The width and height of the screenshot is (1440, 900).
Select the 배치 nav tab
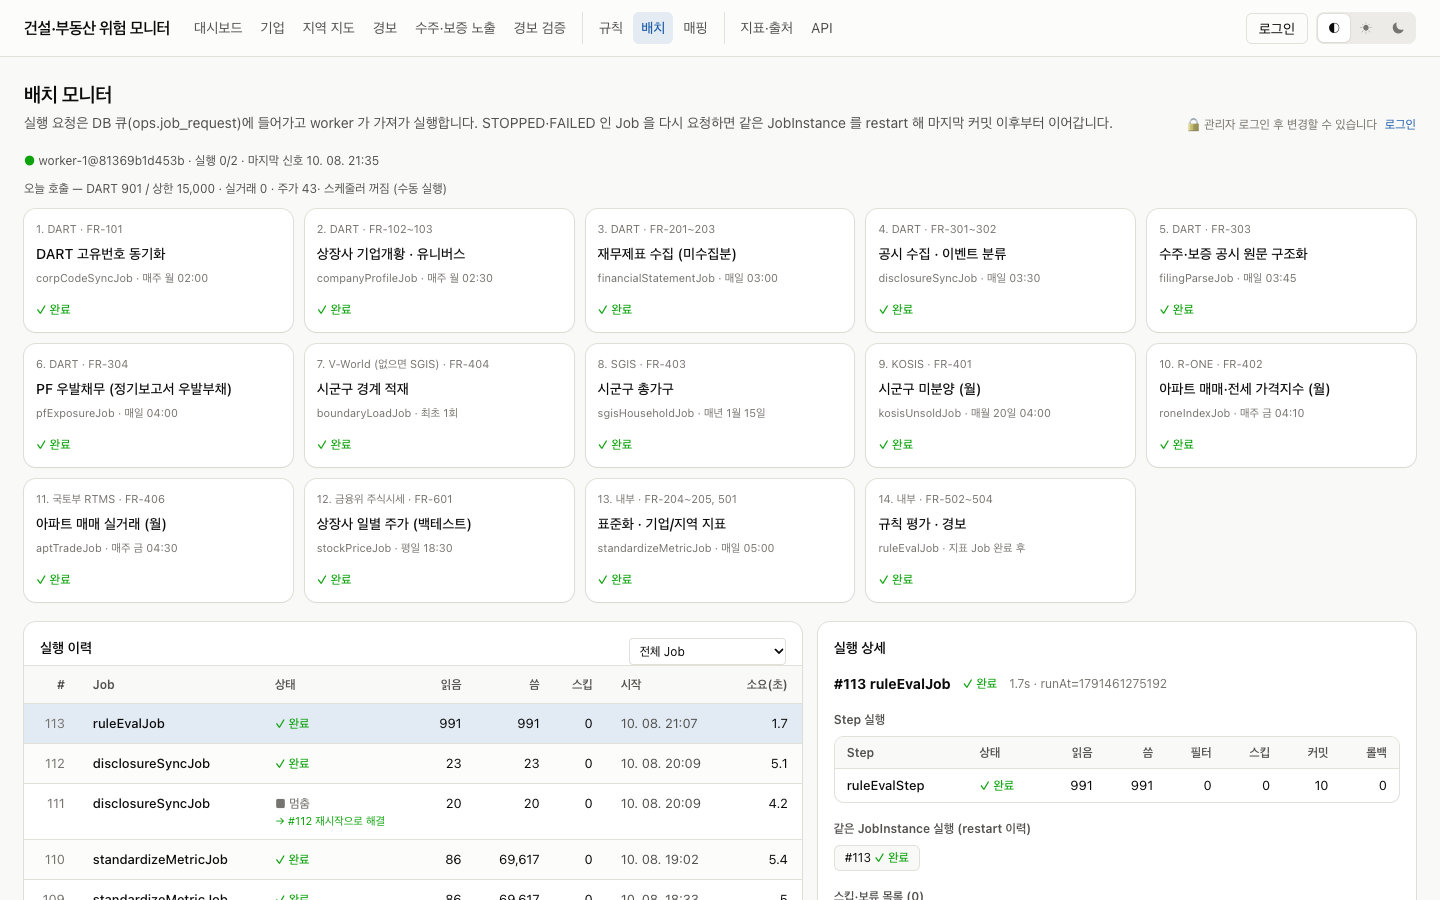click(x=653, y=28)
